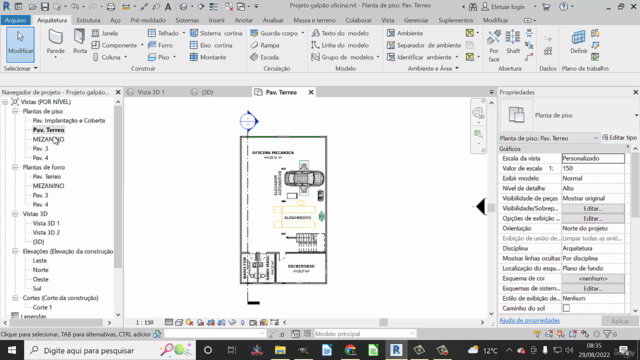Screen dimensions: 640x360
Task: Select the Forro ceiling tool
Action: click(160, 45)
